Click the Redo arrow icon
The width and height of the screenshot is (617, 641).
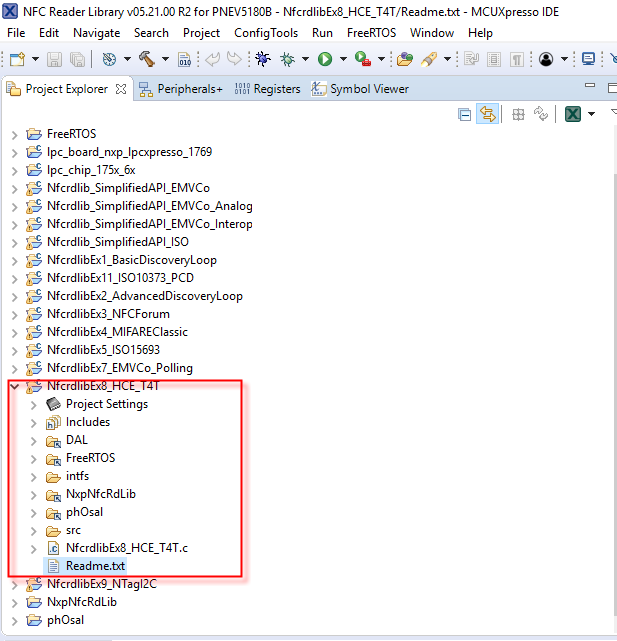pyautogui.click(x=234, y=60)
